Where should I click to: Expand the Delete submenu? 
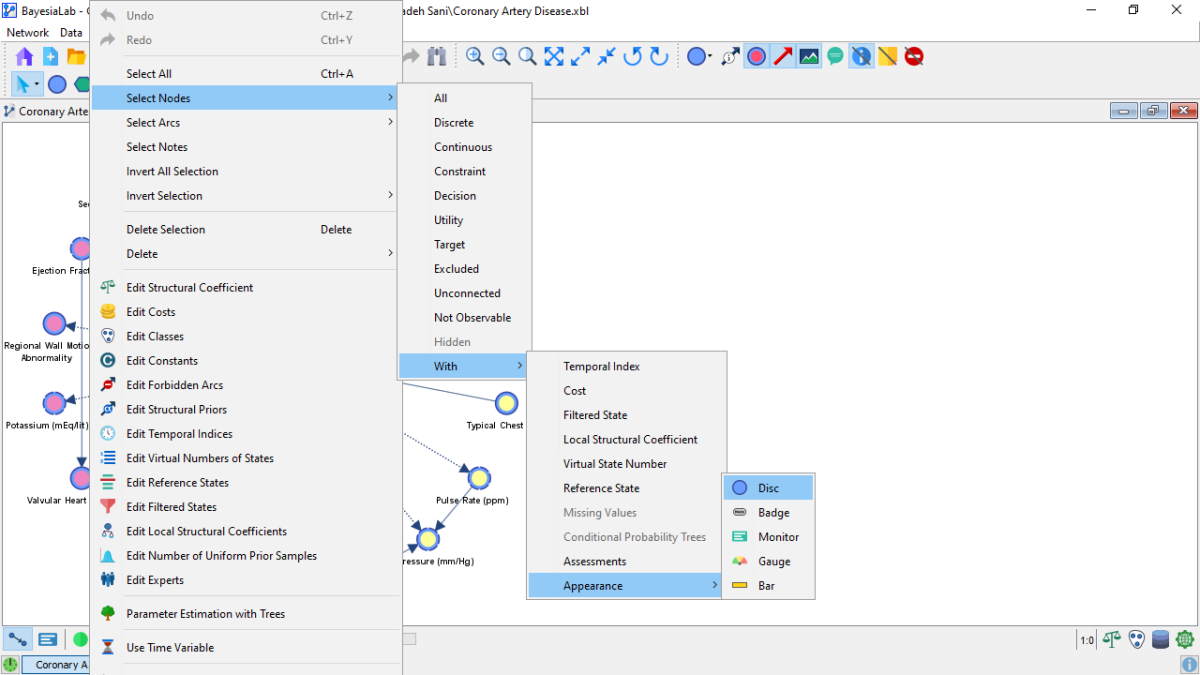246,254
